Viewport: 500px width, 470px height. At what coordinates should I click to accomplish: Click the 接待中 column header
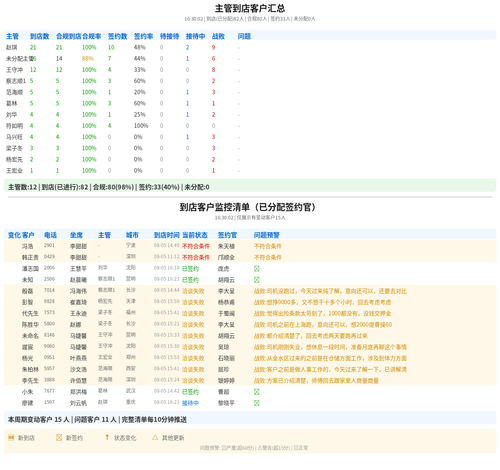[x=195, y=36]
